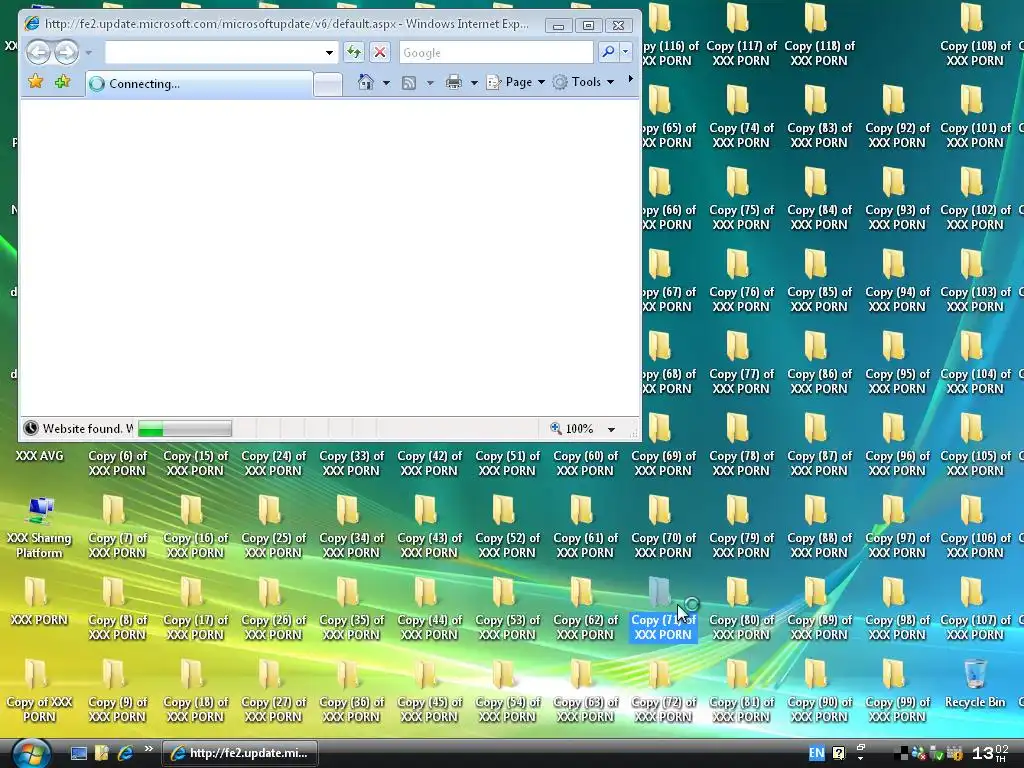This screenshot has width=1024, height=768.
Task: Click the EN language indicator in taskbar
Action: pyautogui.click(x=816, y=753)
